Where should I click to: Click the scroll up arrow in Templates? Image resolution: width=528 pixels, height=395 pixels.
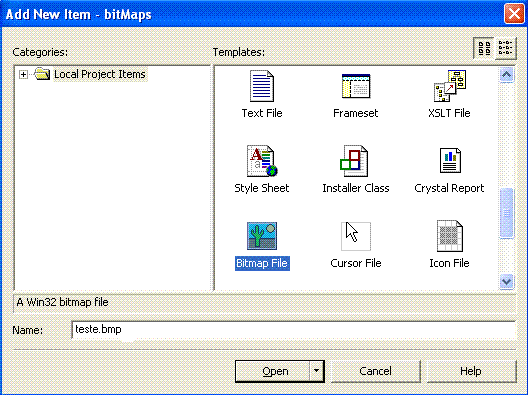coord(506,75)
